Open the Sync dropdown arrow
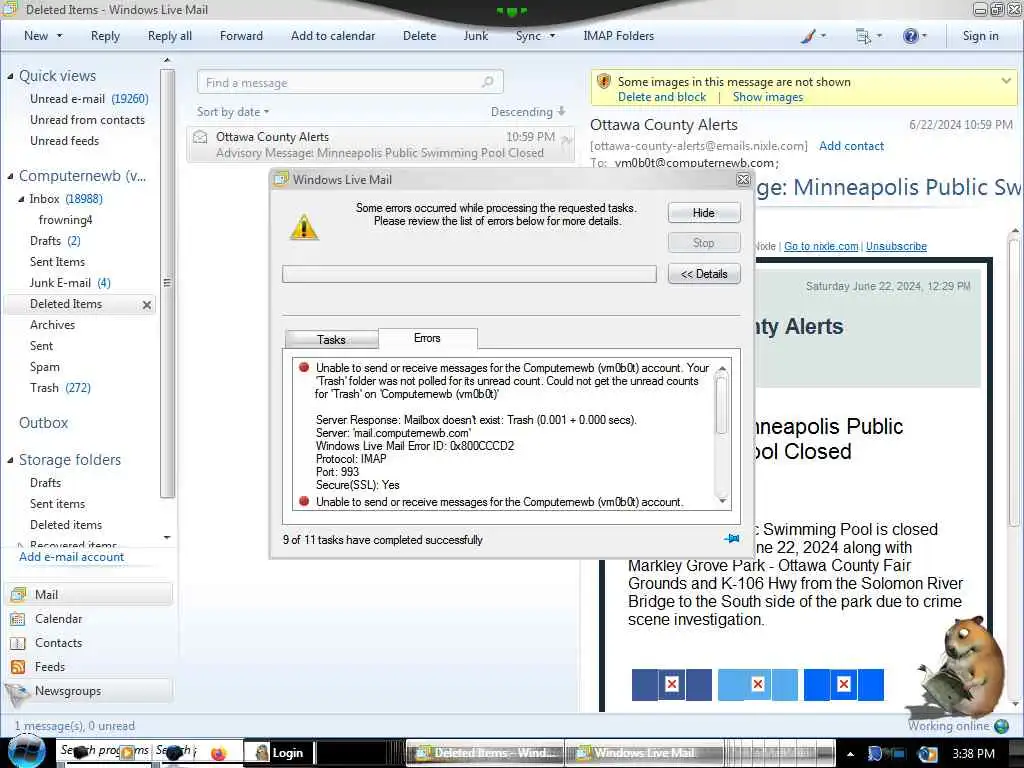The width and height of the screenshot is (1024, 768). click(x=552, y=36)
